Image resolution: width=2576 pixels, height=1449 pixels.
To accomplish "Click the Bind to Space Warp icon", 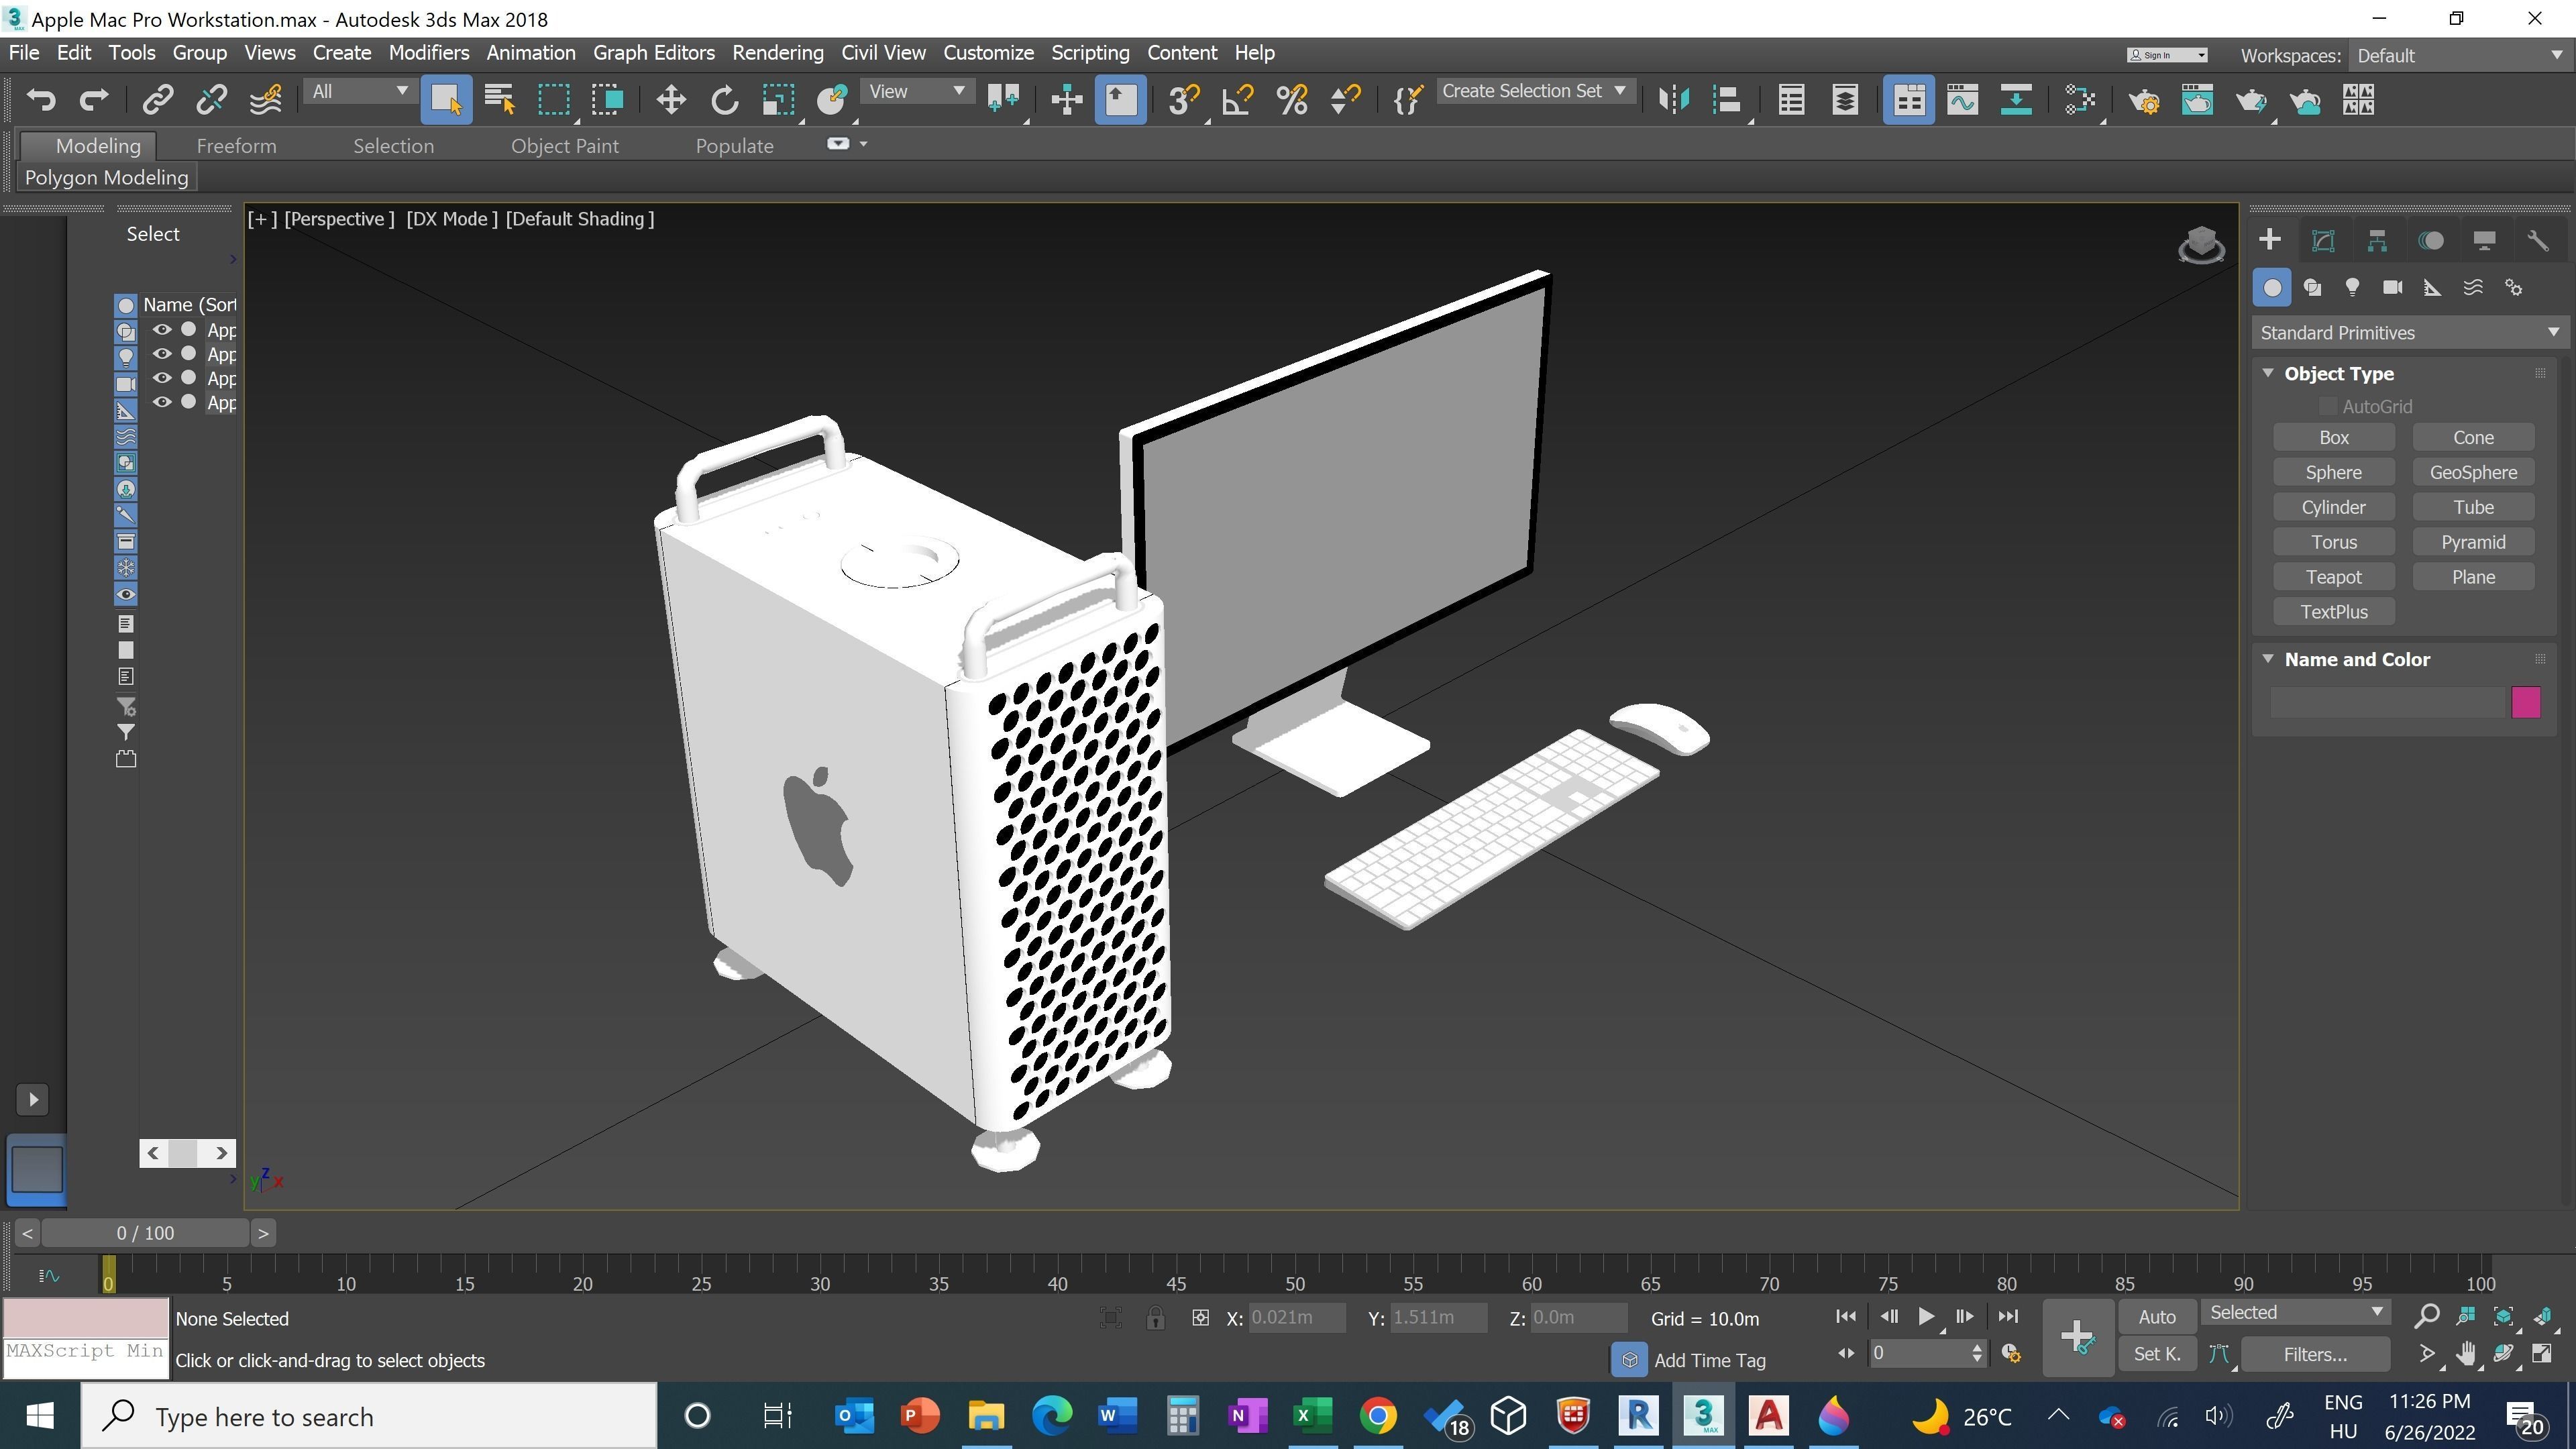I will 266,100.
